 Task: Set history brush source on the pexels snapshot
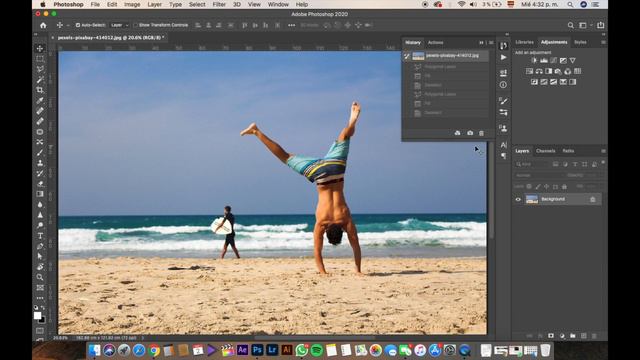407,56
